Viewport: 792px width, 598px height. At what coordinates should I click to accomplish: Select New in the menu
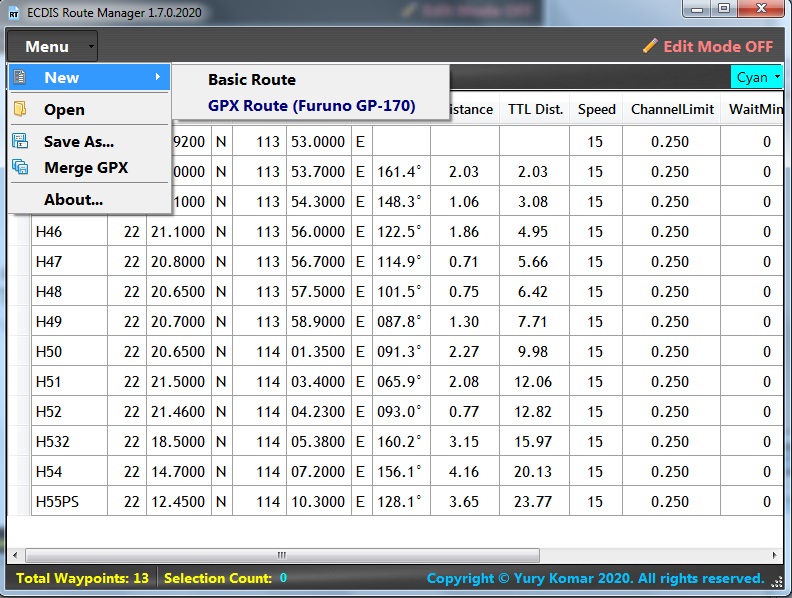(89, 77)
